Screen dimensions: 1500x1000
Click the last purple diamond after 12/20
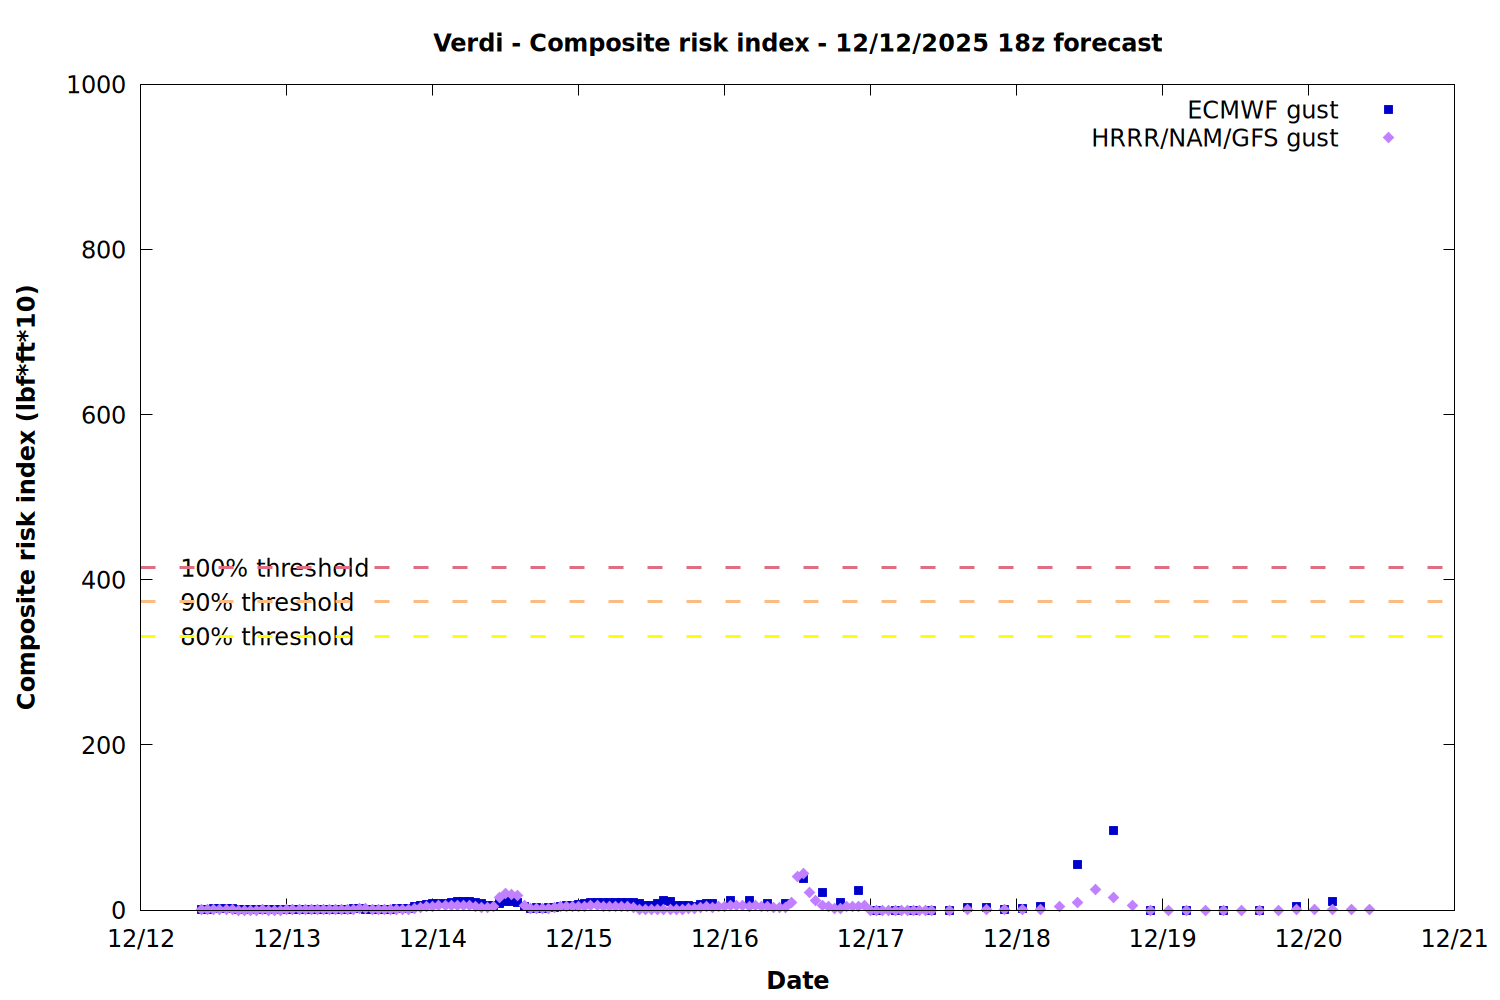click(1369, 910)
